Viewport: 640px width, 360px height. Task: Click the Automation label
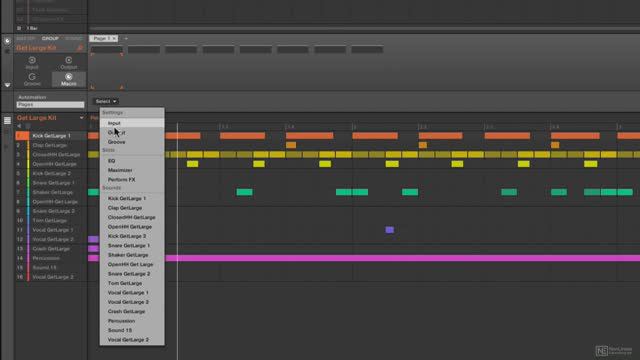(x=32, y=97)
